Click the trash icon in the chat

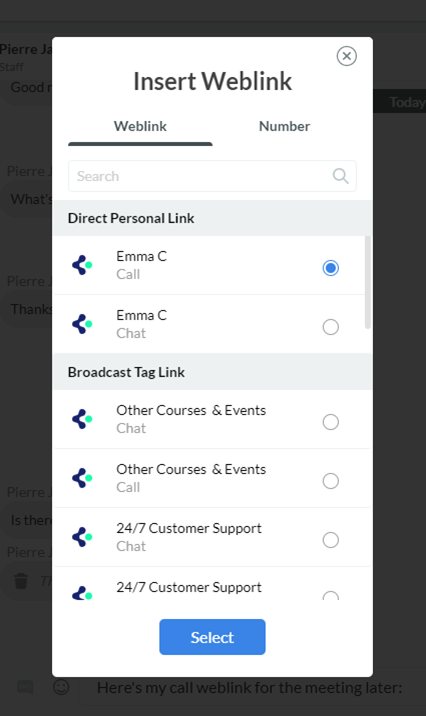point(21,581)
